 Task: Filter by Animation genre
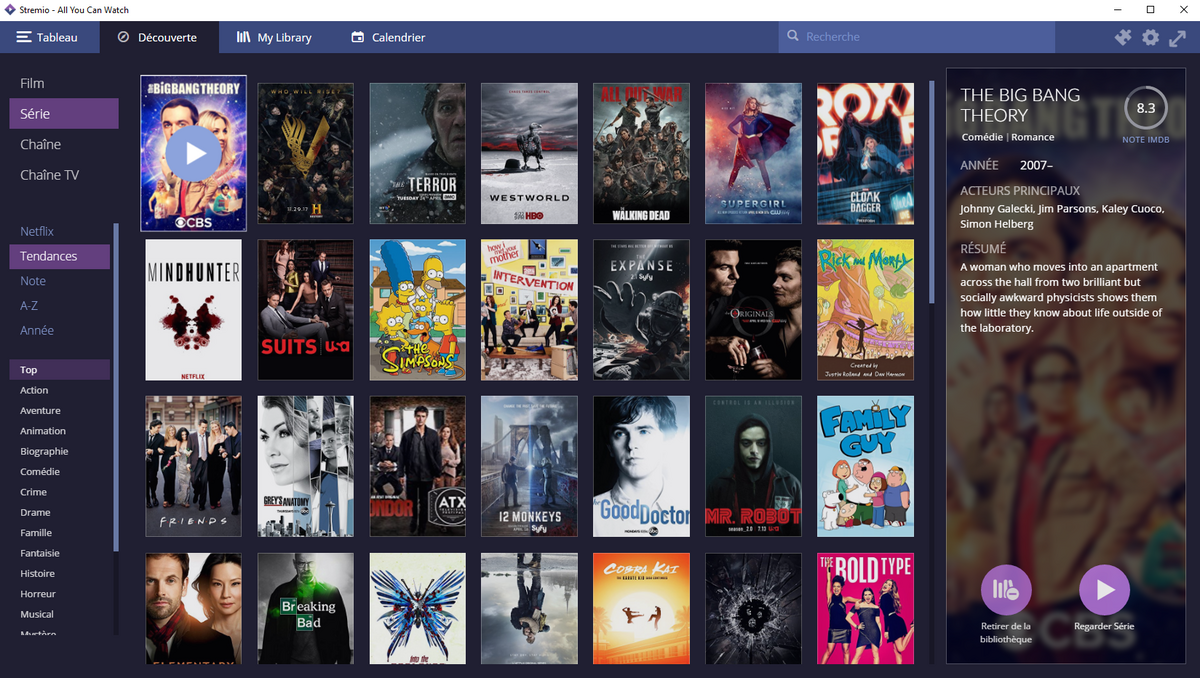(x=60, y=431)
